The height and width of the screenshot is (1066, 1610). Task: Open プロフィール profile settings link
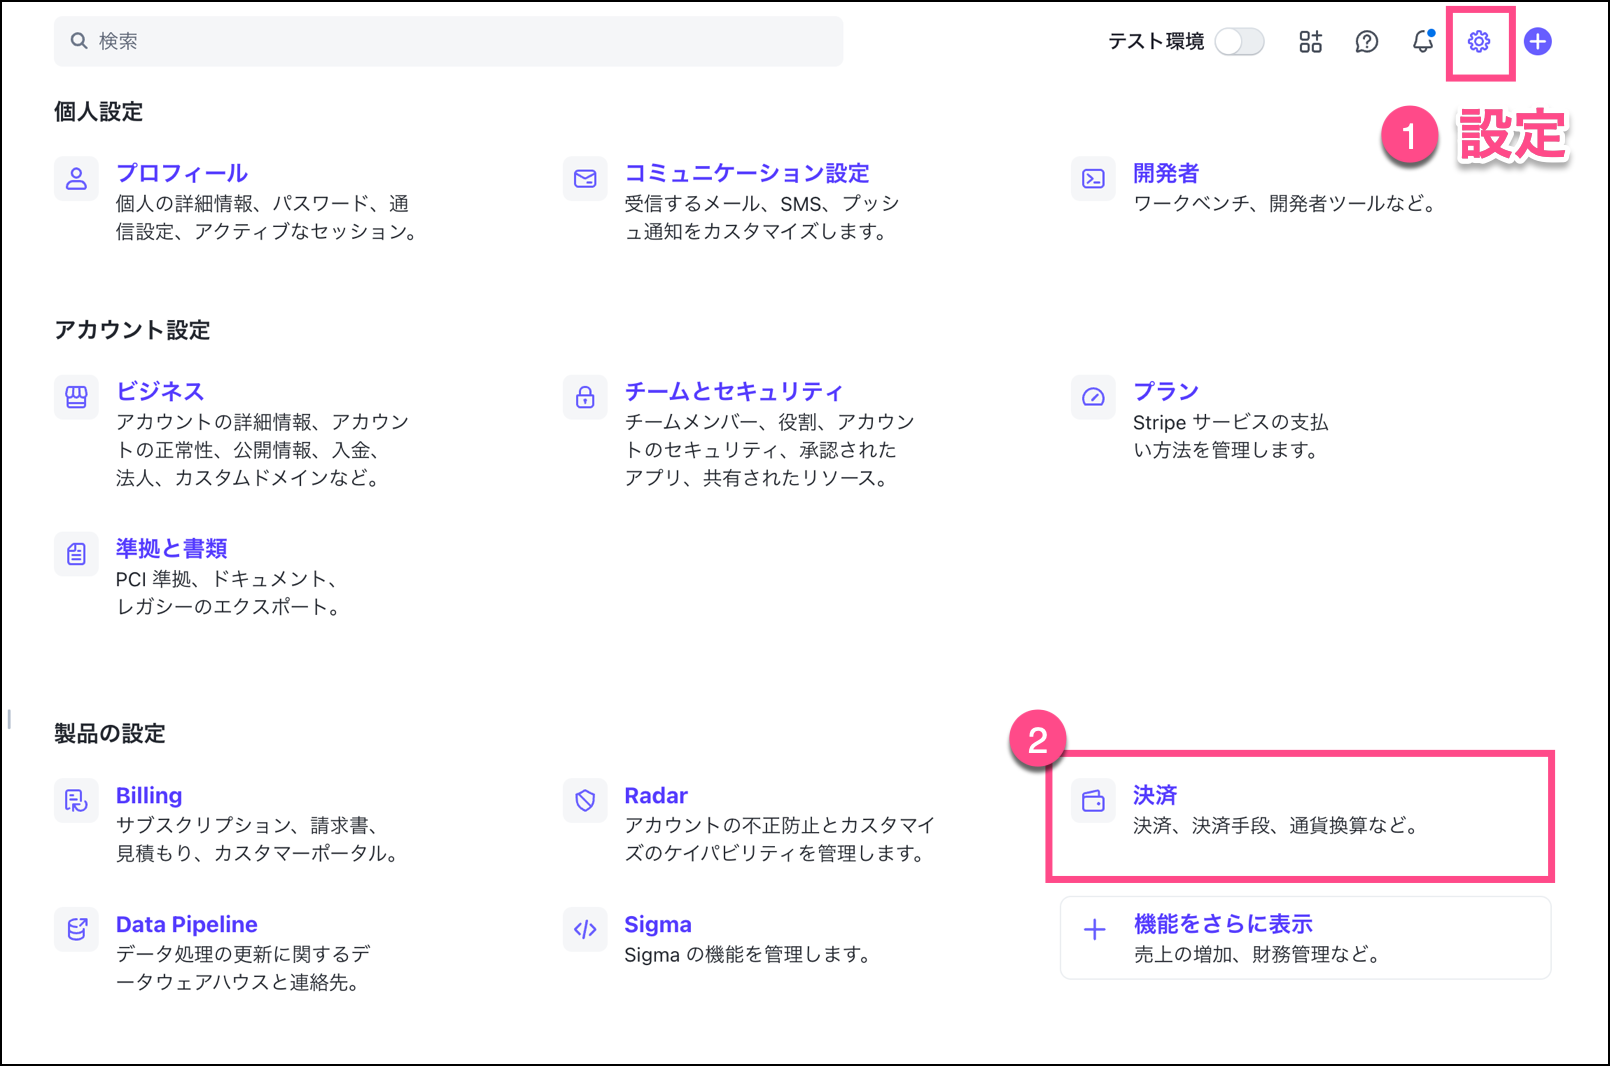click(x=182, y=173)
